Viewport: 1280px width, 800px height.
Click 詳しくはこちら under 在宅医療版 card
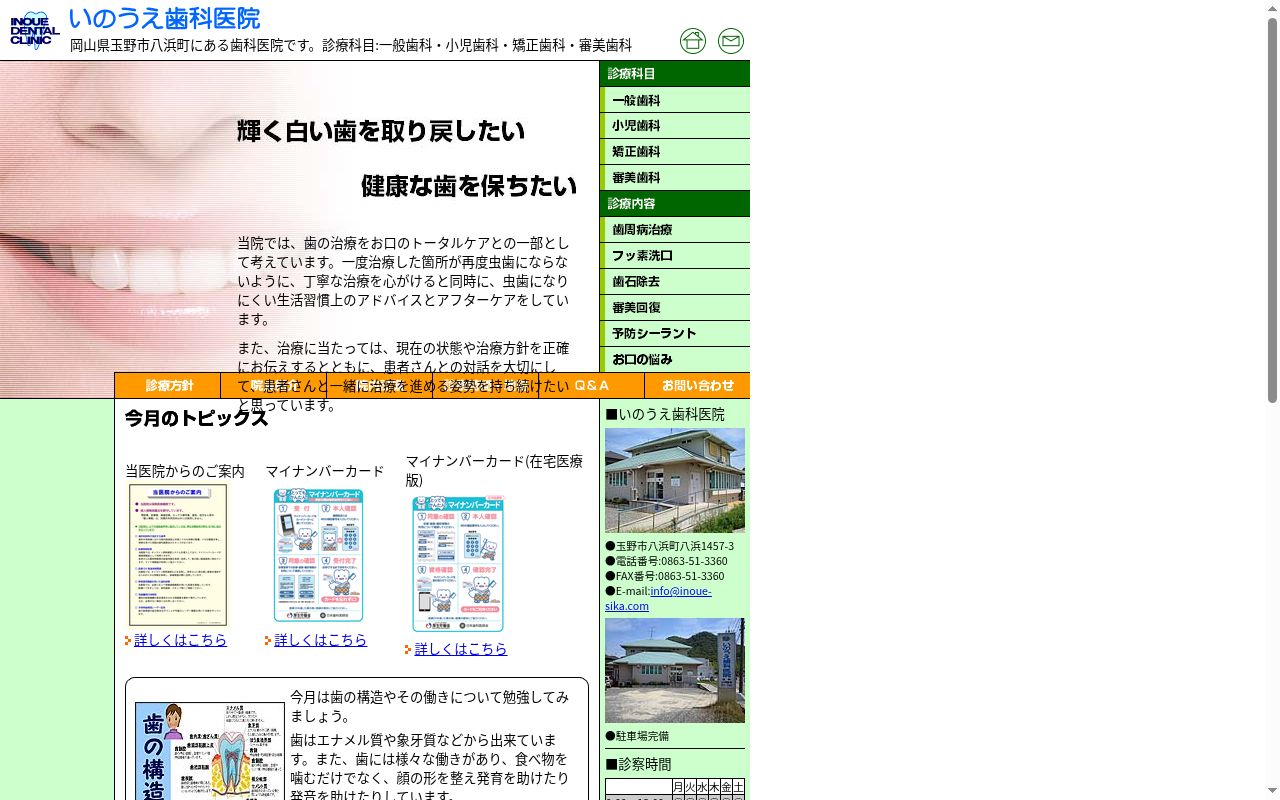(x=461, y=649)
